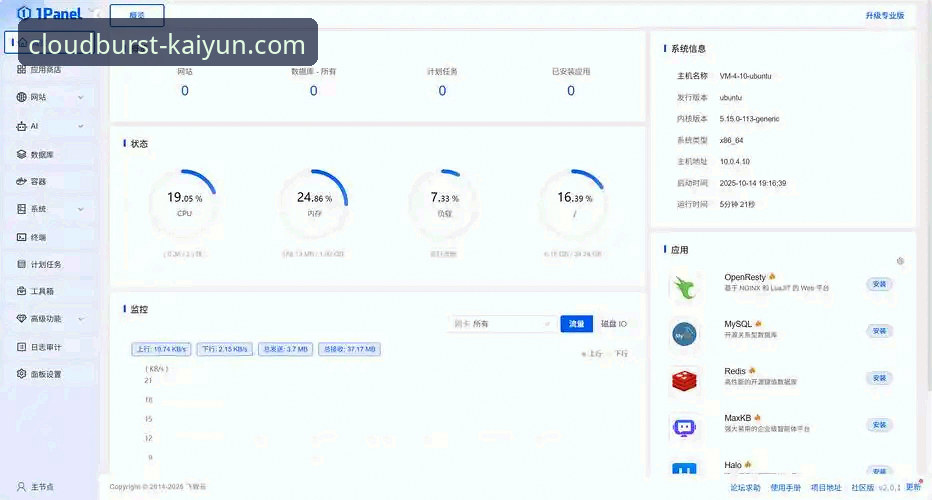Click the OpenResty app logo

point(684,287)
